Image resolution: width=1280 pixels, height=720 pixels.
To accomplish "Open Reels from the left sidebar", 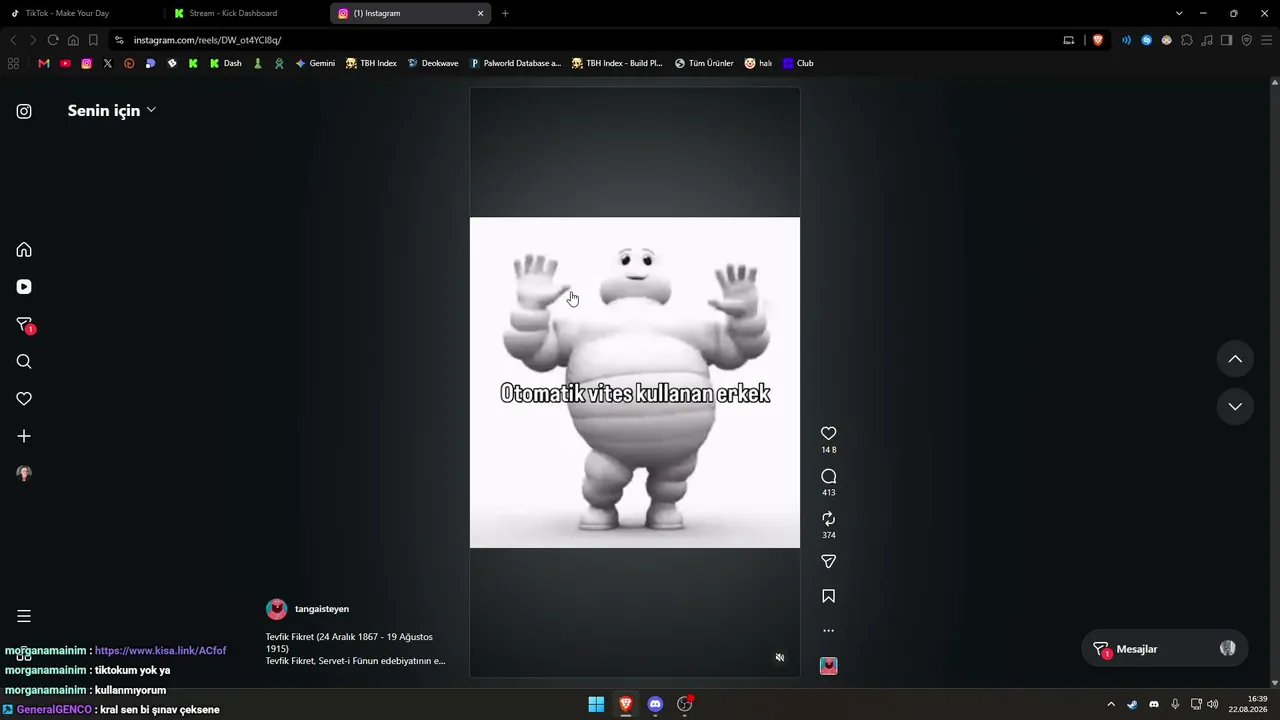I will [24, 287].
